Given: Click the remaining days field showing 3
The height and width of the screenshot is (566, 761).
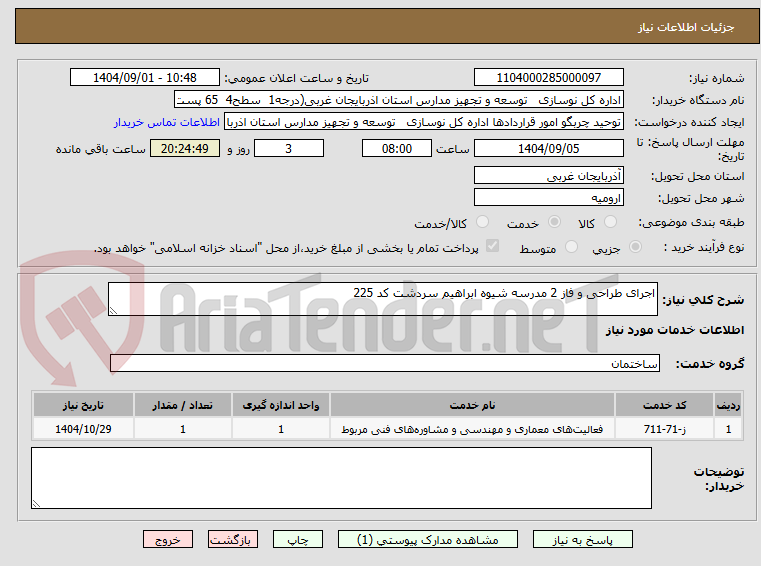Looking at the screenshot, I should 289,149.
